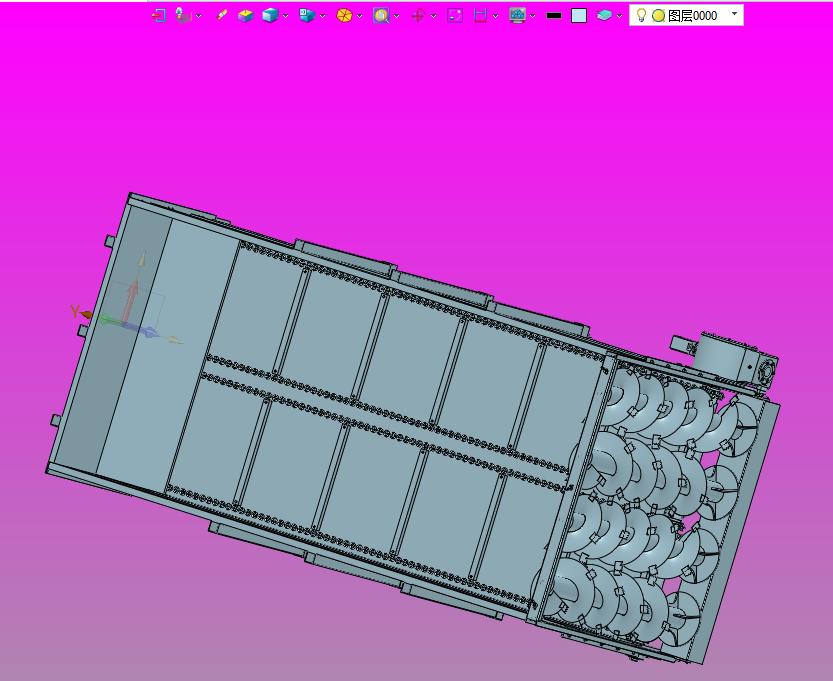The height and width of the screenshot is (681, 833).
Task: Select the pencil sketch tool icon
Action: pyautogui.click(x=222, y=15)
